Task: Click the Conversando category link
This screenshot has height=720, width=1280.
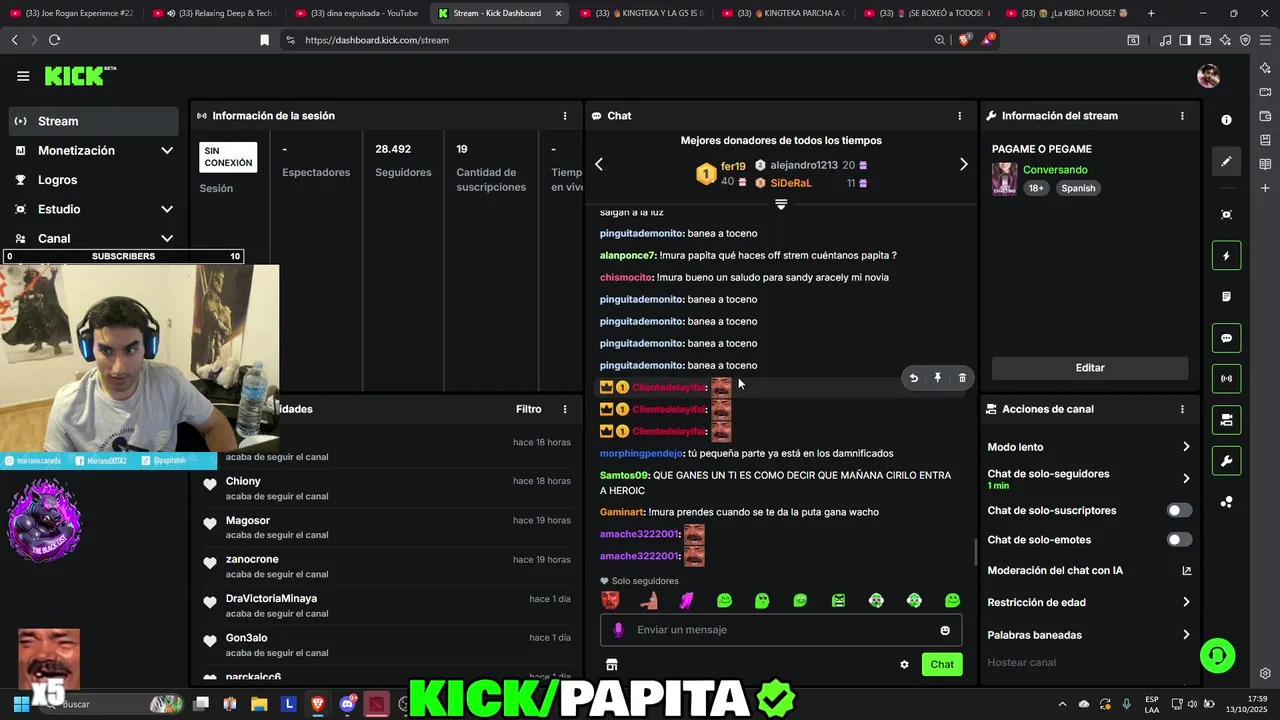Action: pyautogui.click(x=1055, y=170)
